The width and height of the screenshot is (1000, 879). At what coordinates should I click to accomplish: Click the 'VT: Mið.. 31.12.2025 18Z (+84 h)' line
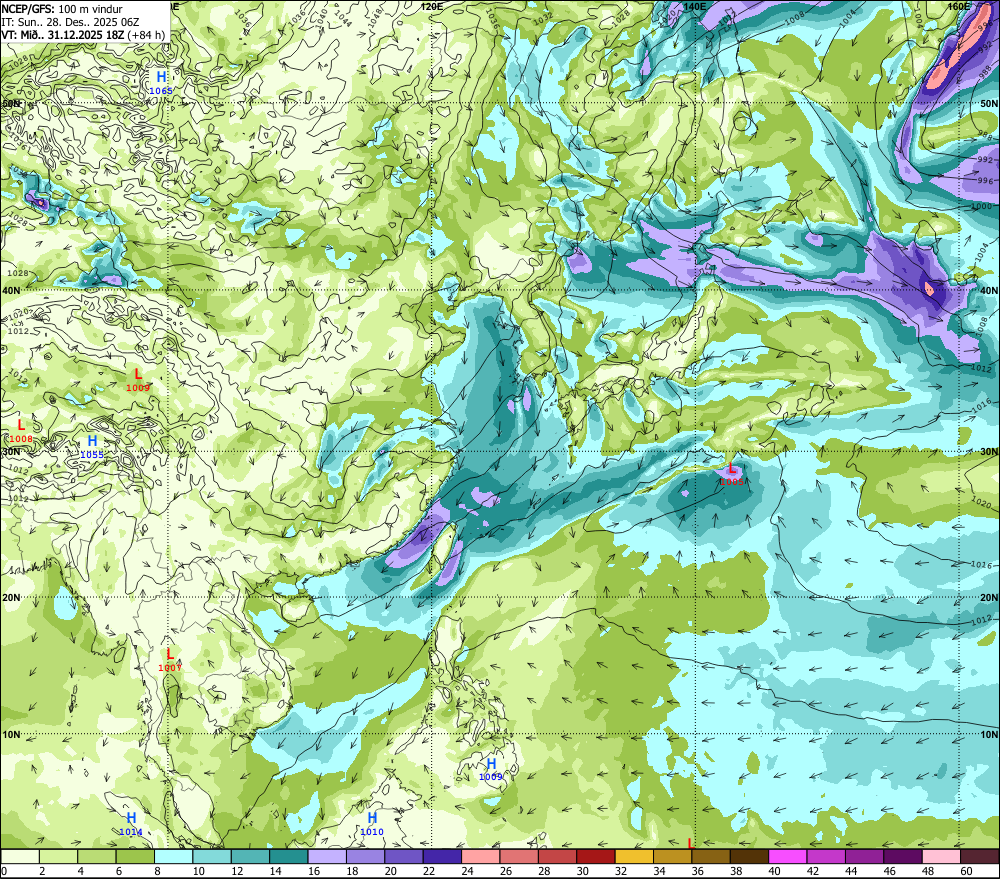pyautogui.click(x=83, y=36)
